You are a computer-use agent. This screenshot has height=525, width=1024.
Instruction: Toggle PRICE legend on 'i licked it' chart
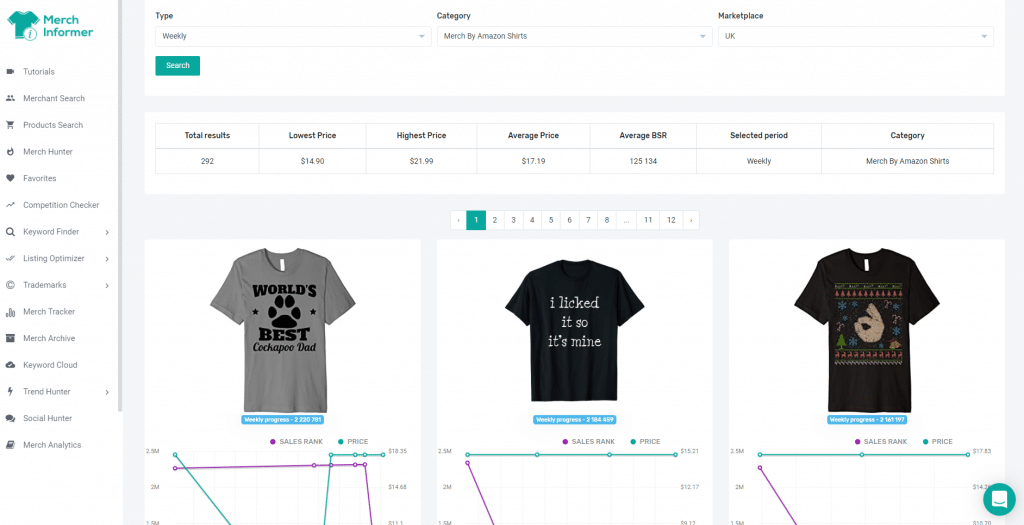click(x=645, y=441)
